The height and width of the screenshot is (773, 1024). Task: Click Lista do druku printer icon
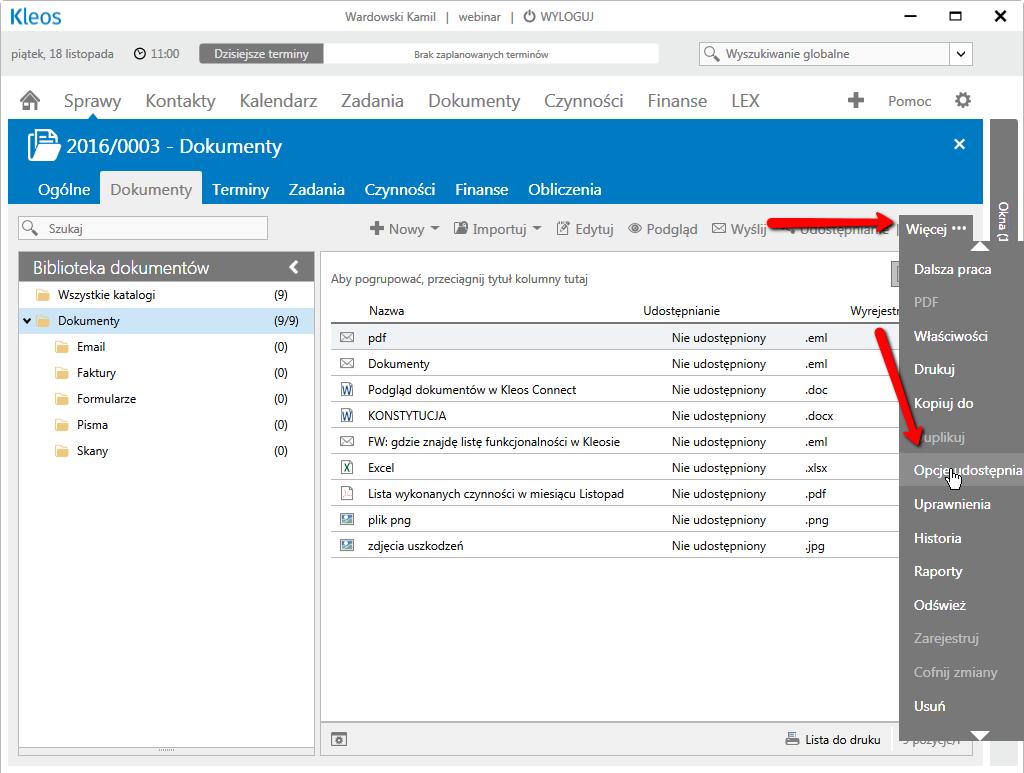click(792, 739)
